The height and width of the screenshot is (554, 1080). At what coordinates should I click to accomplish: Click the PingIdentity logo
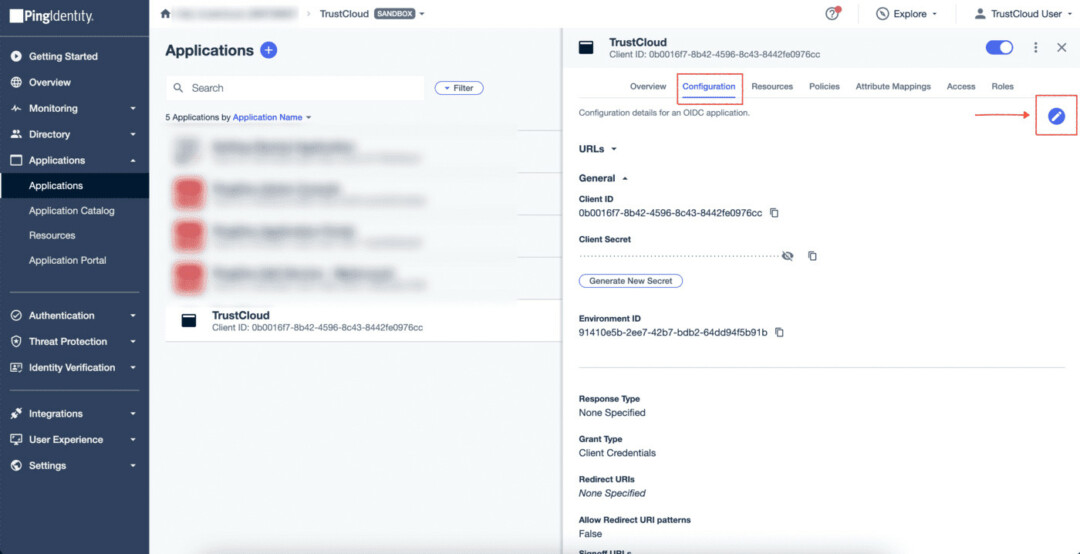(x=52, y=15)
